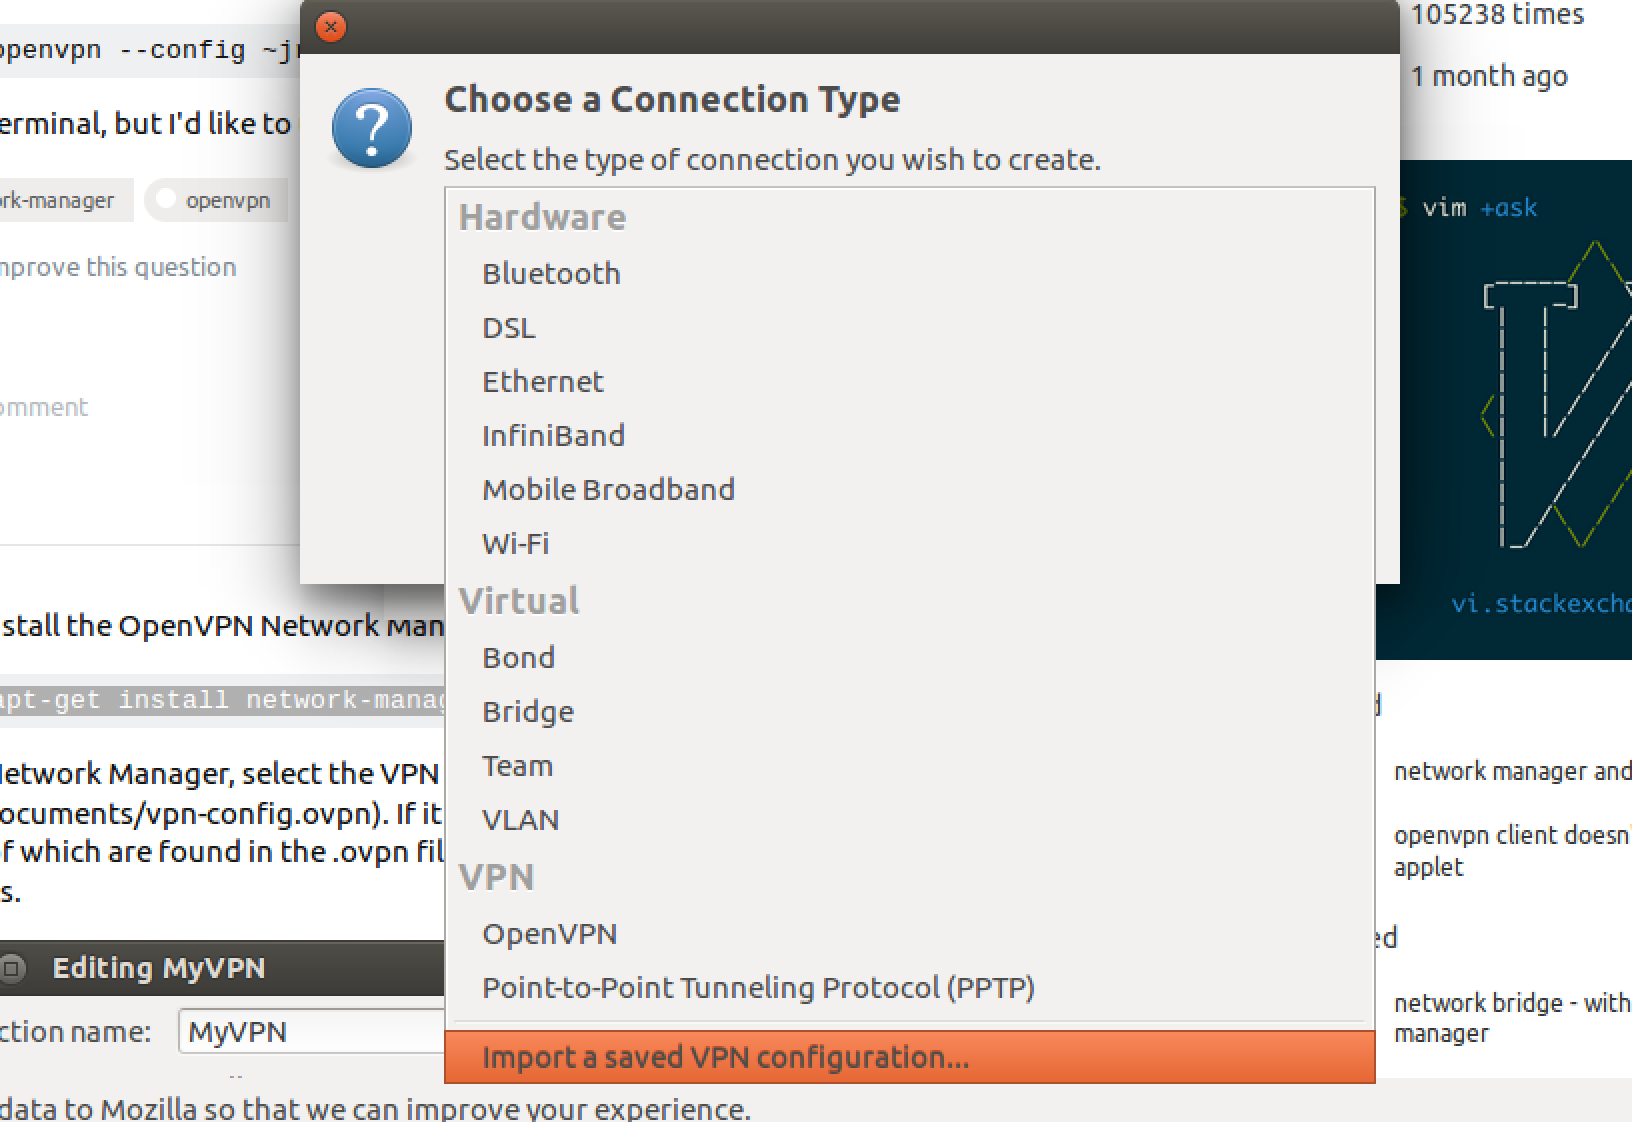The width and height of the screenshot is (1632, 1122).
Task: Click the openvpn tag on the question
Action: tap(216, 200)
